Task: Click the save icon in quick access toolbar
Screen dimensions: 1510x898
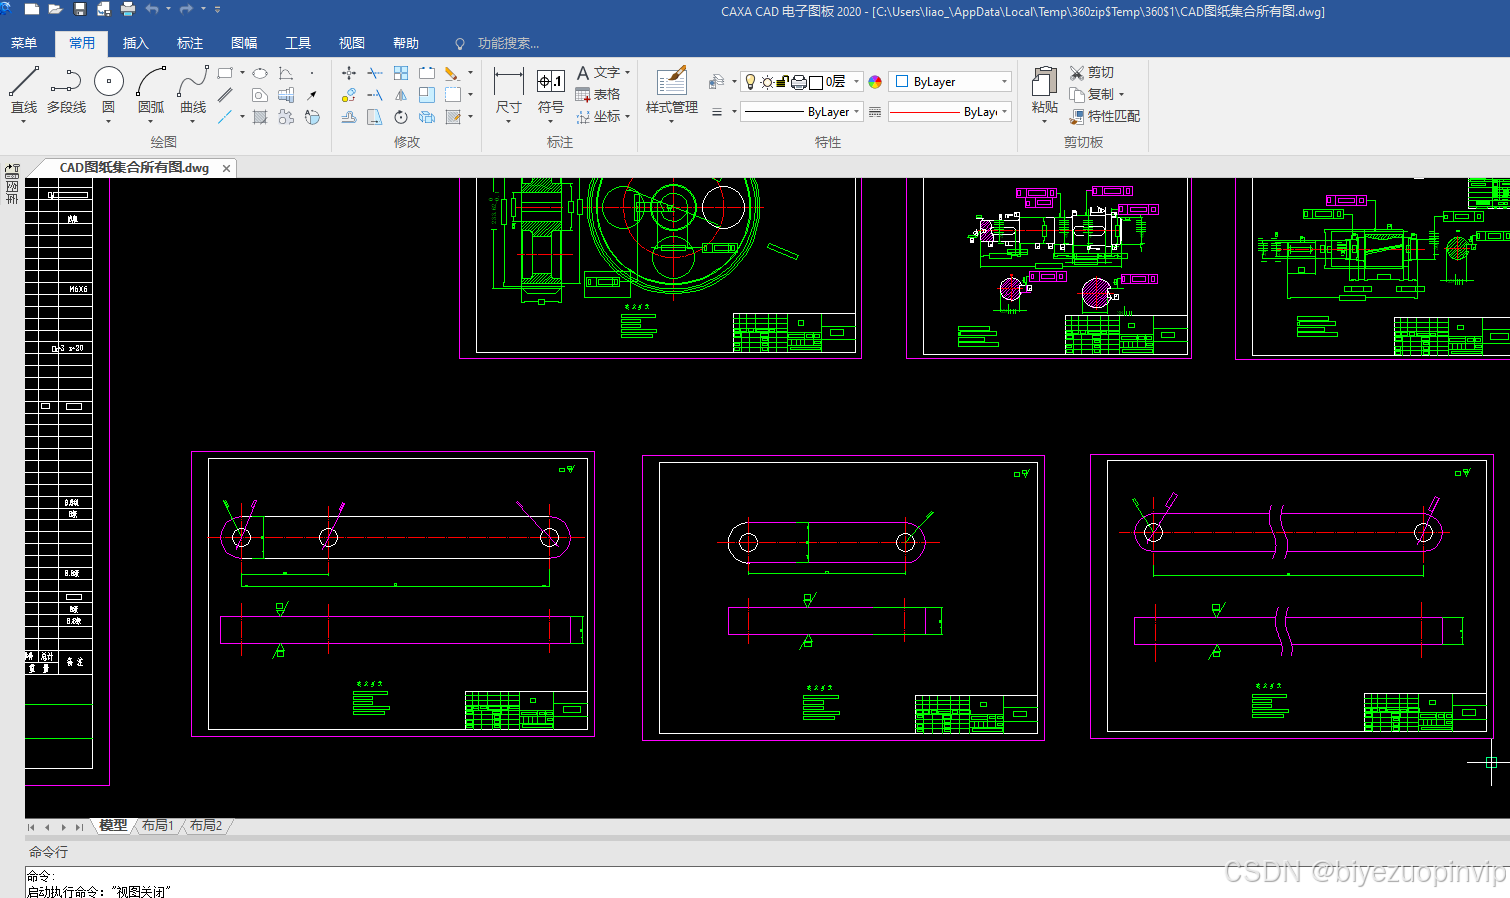Action: 80,9
